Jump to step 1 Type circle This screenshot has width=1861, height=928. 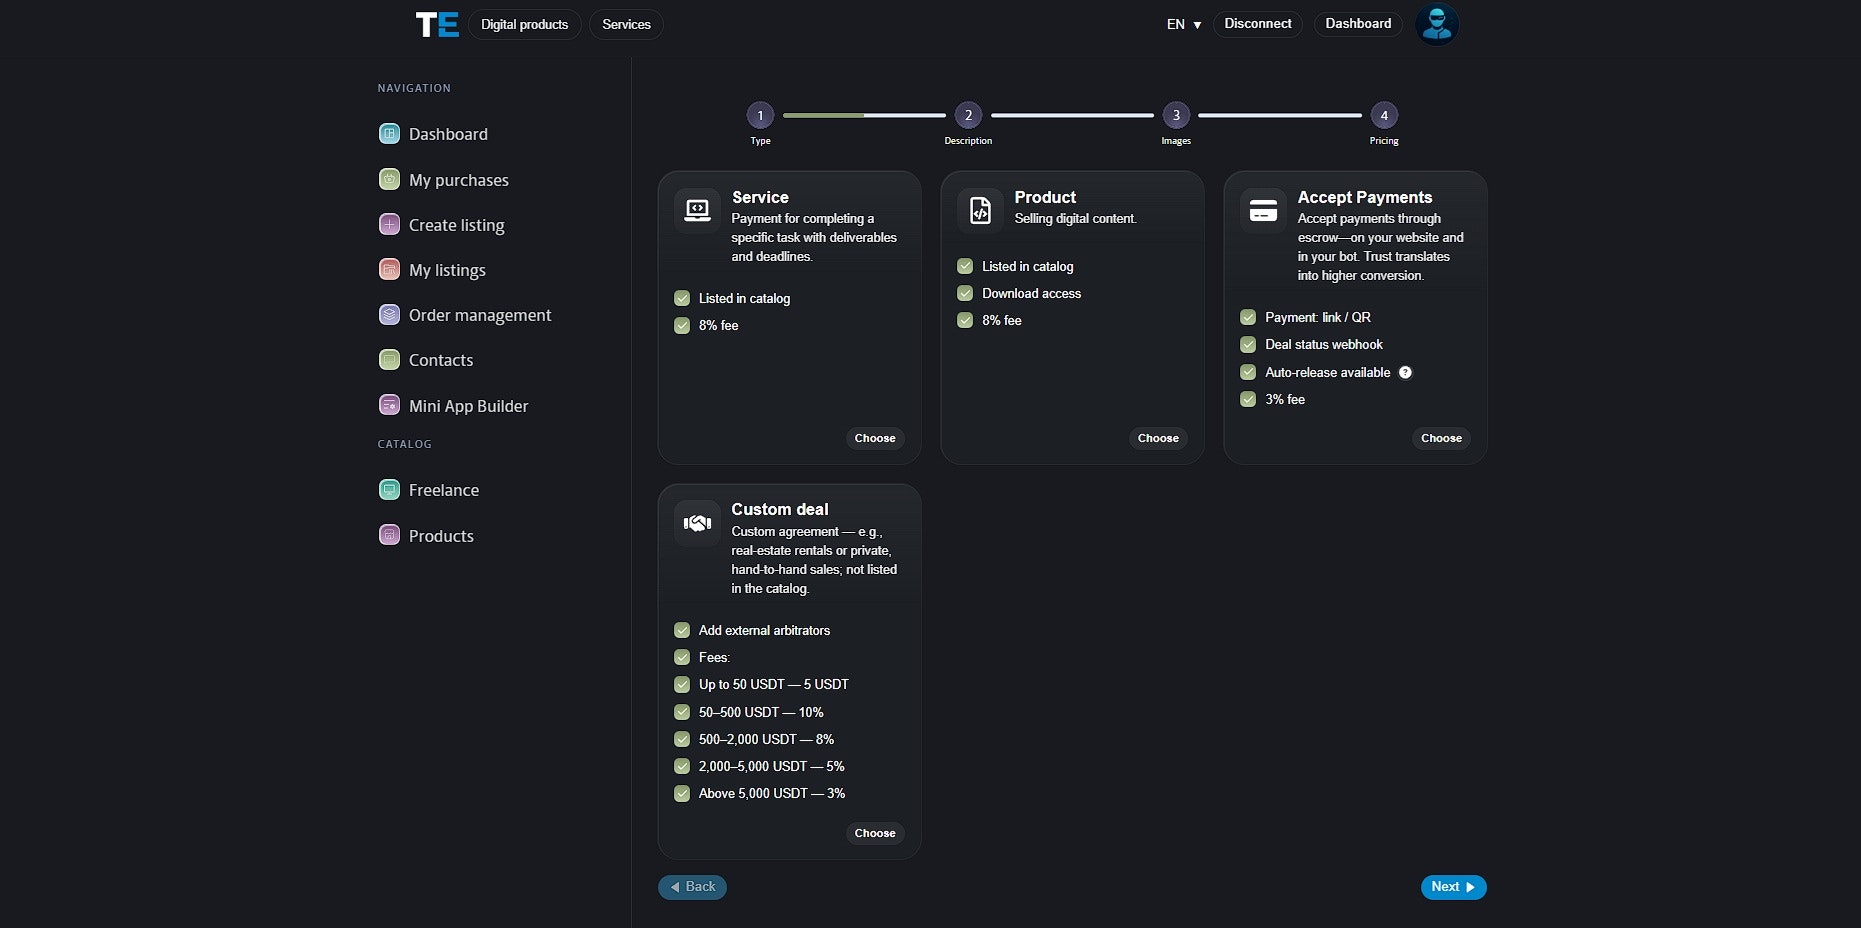tap(760, 115)
